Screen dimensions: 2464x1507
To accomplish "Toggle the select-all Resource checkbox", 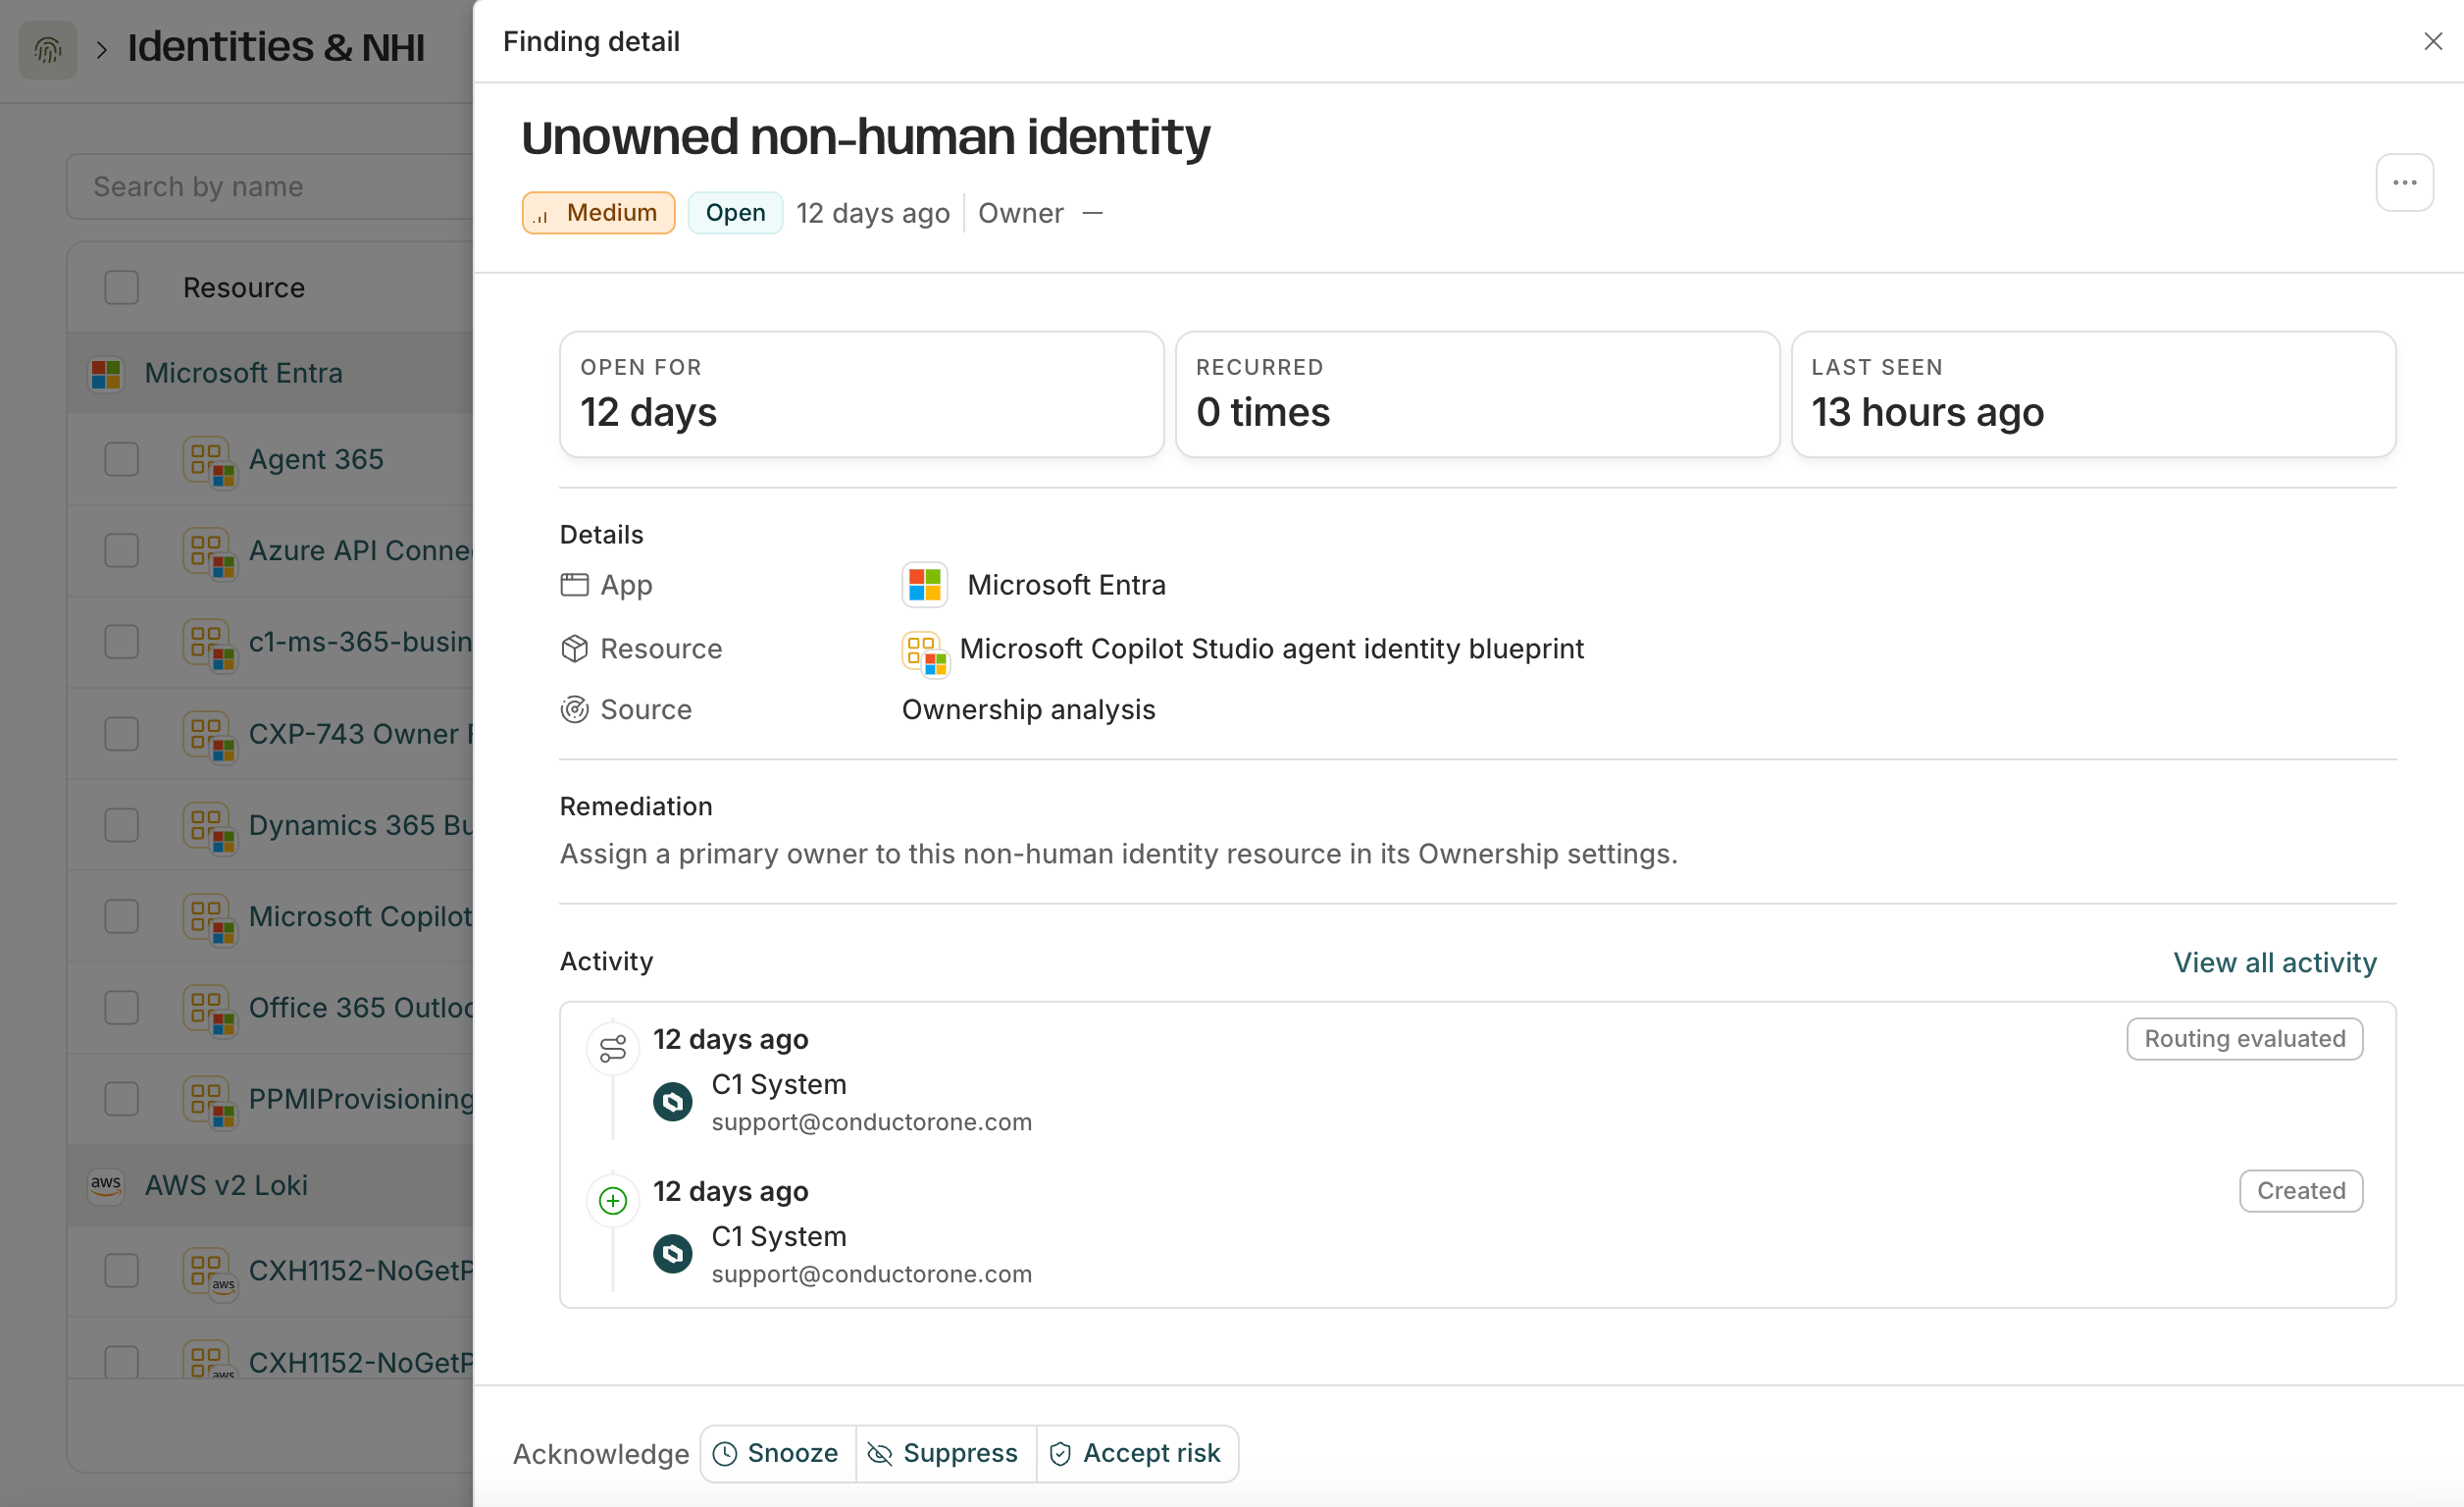I will point(122,288).
